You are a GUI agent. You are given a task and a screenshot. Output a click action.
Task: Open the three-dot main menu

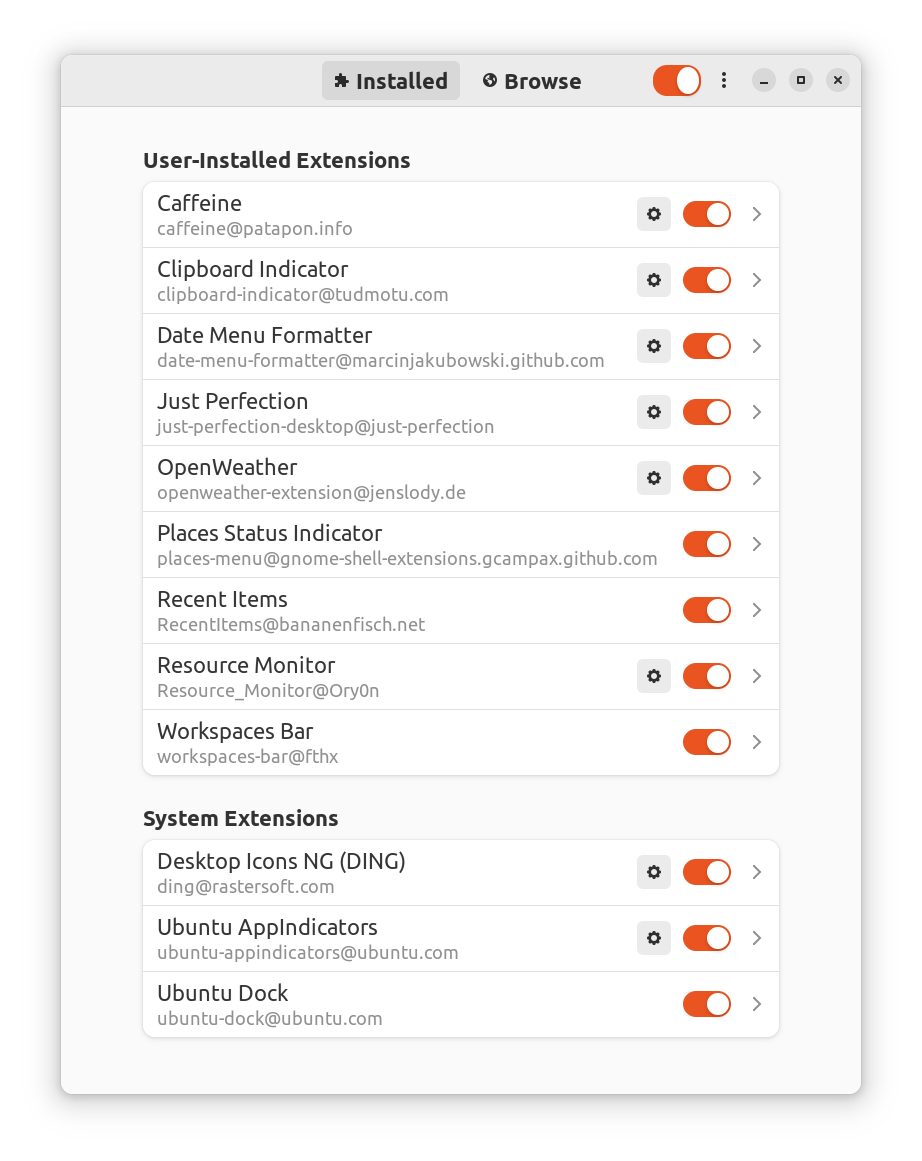tap(724, 80)
